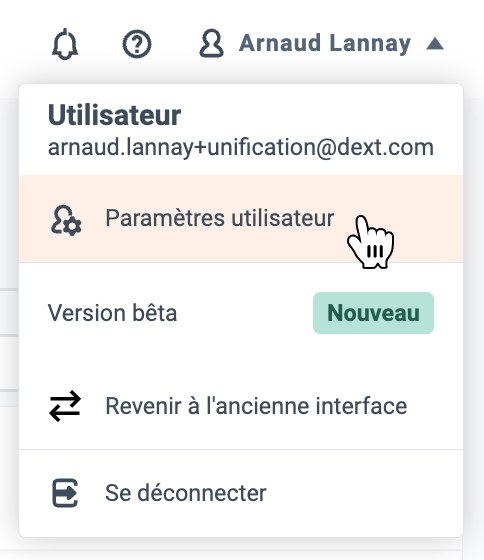Click the Version bêta label

coord(113,313)
